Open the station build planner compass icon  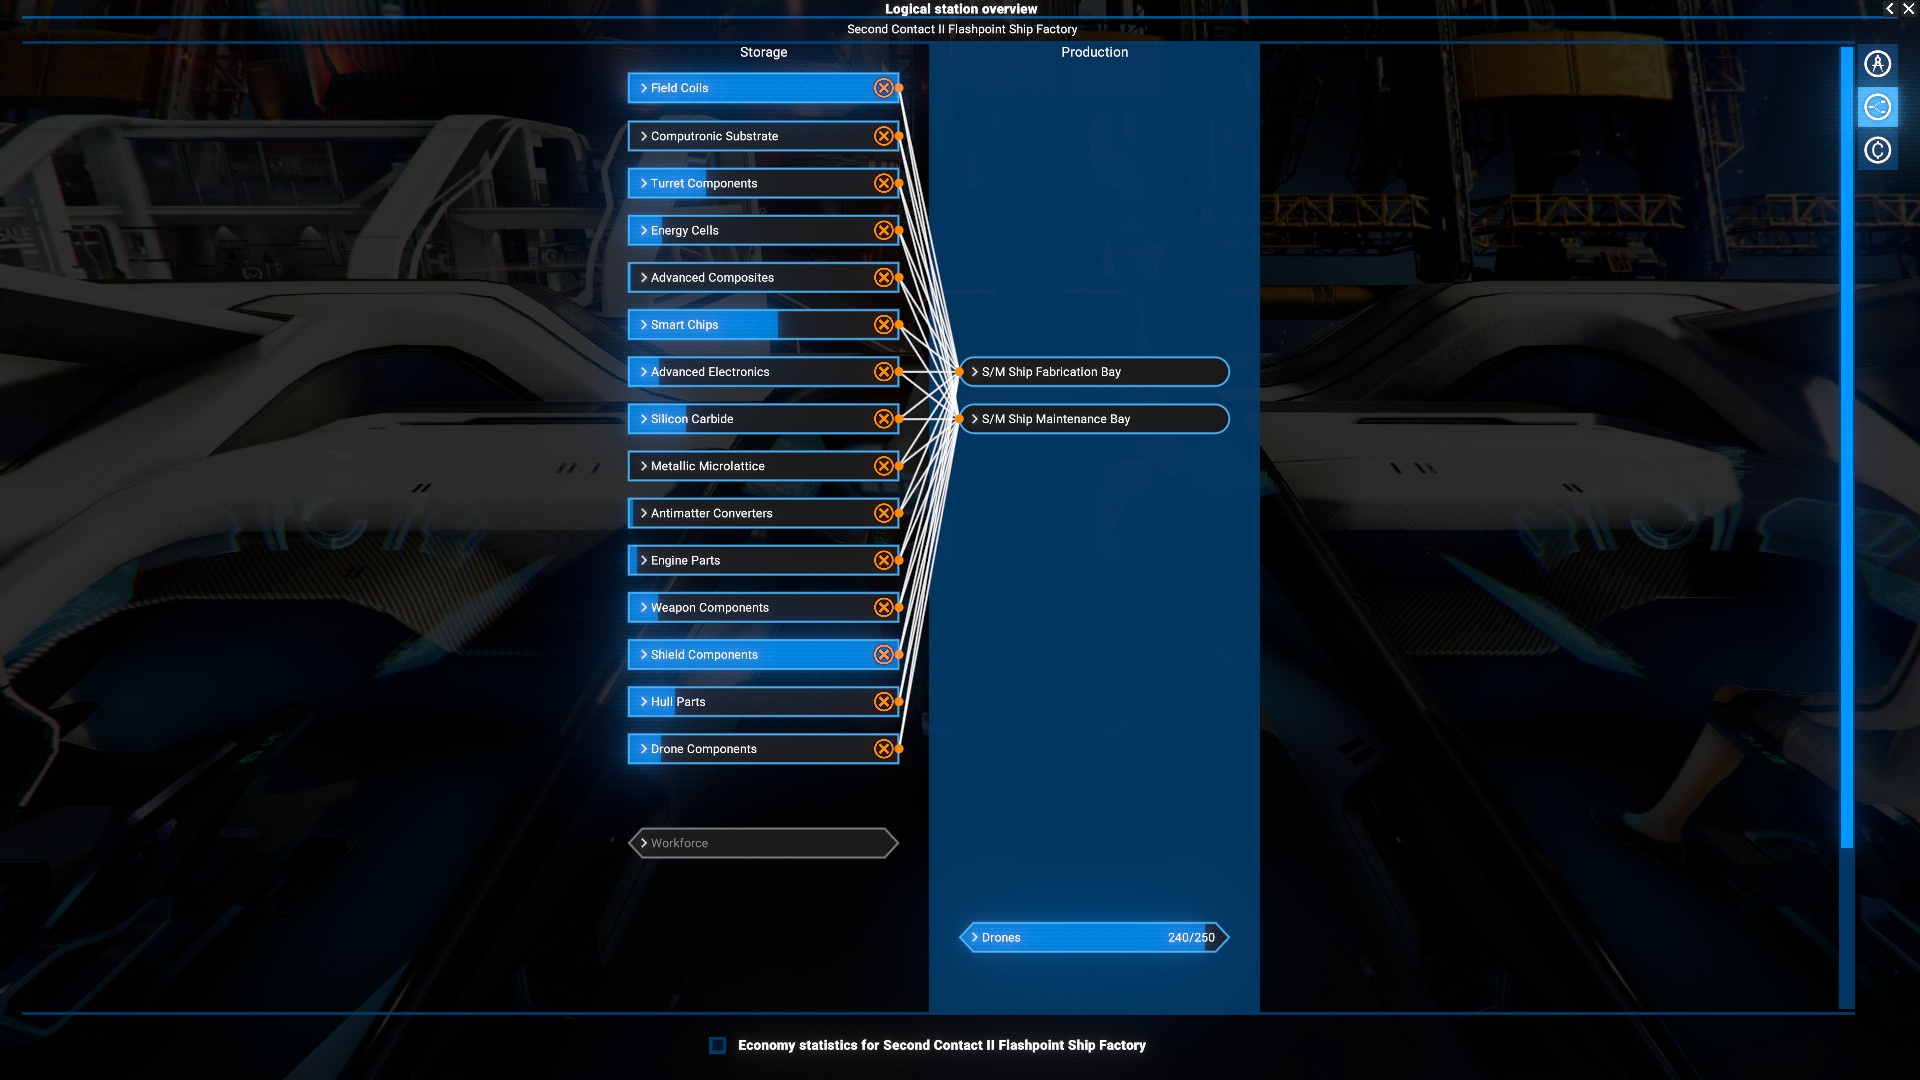click(x=1877, y=64)
